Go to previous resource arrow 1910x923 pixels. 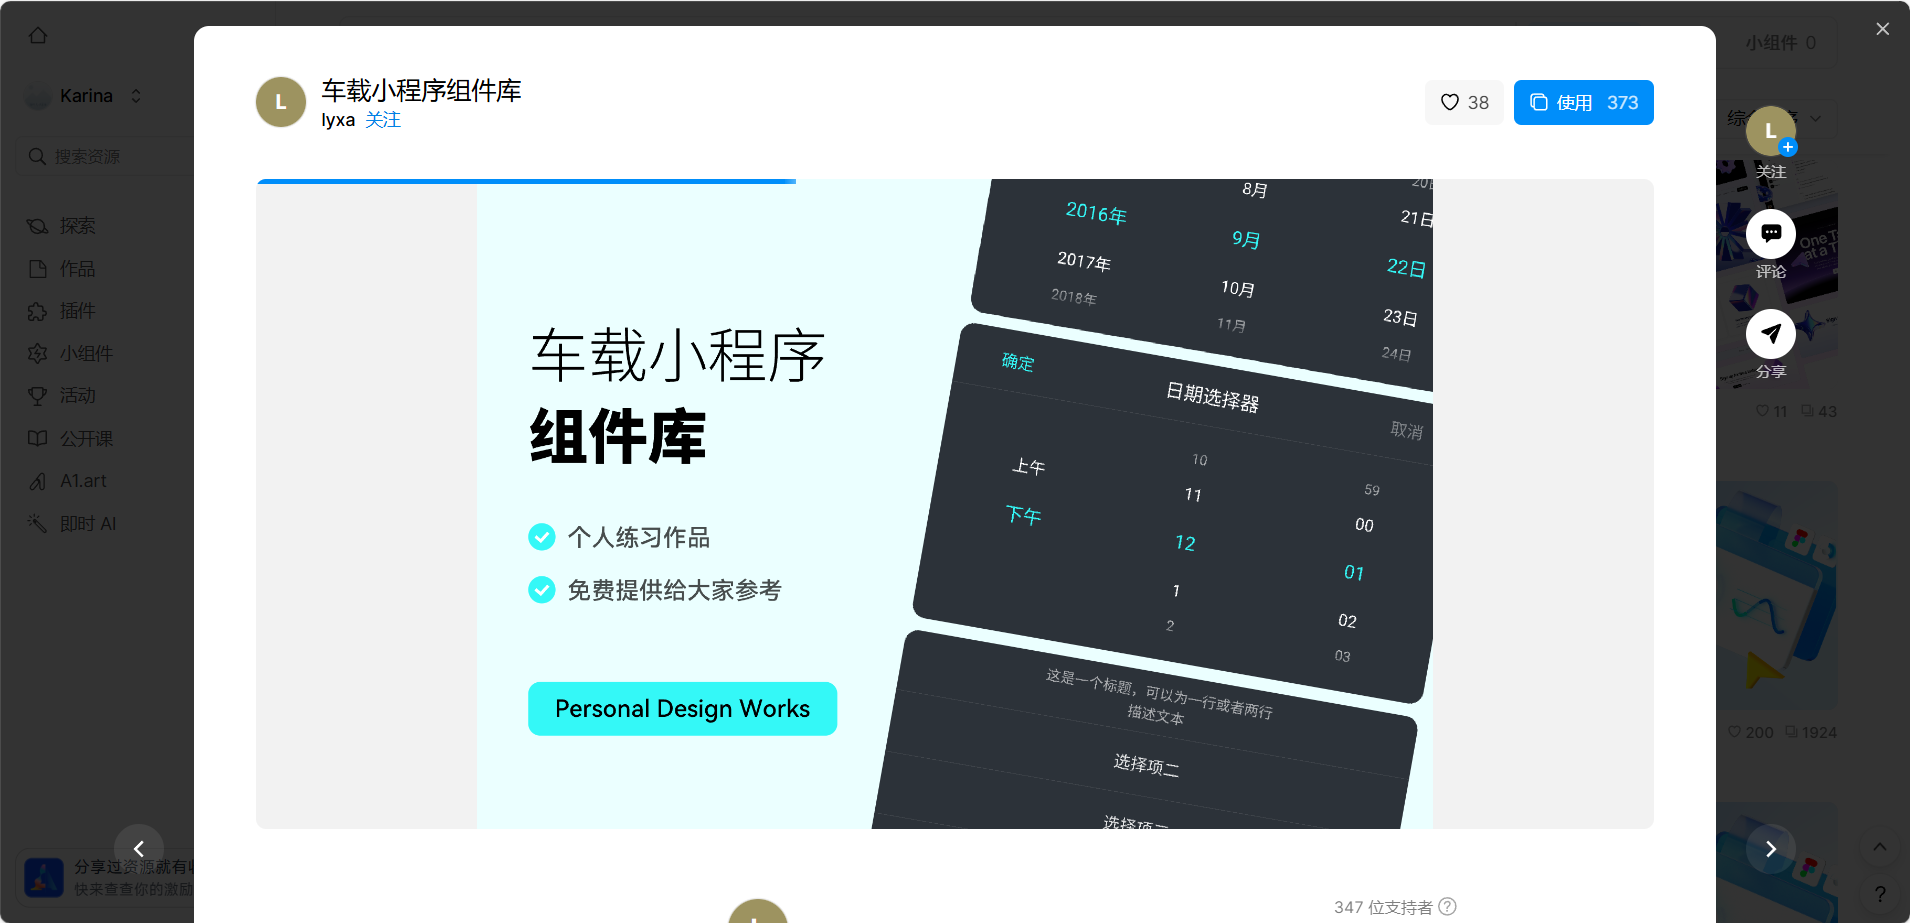[x=139, y=849]
